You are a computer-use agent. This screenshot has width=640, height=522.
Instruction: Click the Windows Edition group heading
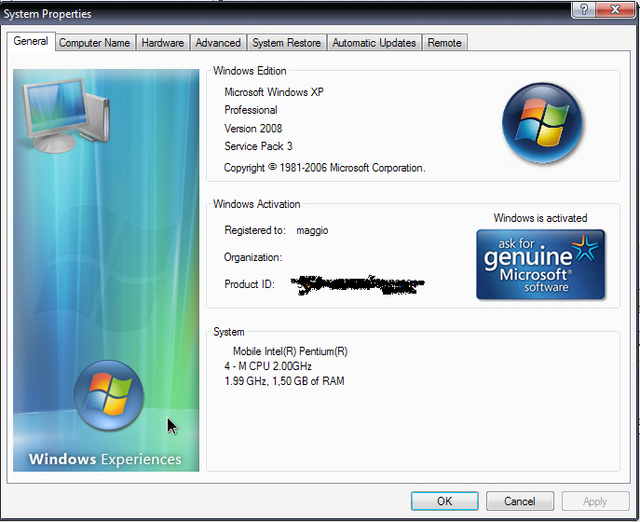250,71
